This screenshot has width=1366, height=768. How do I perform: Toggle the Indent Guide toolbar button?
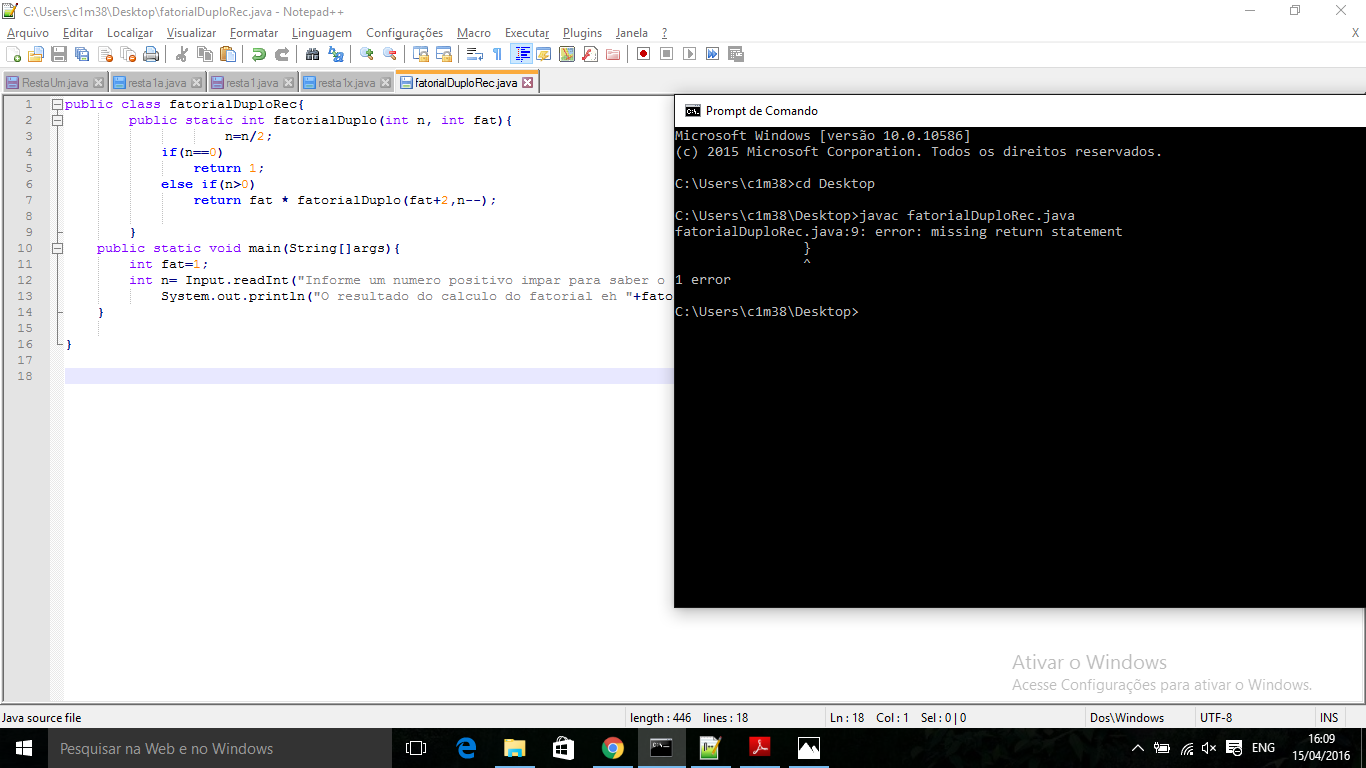(521, 54)
